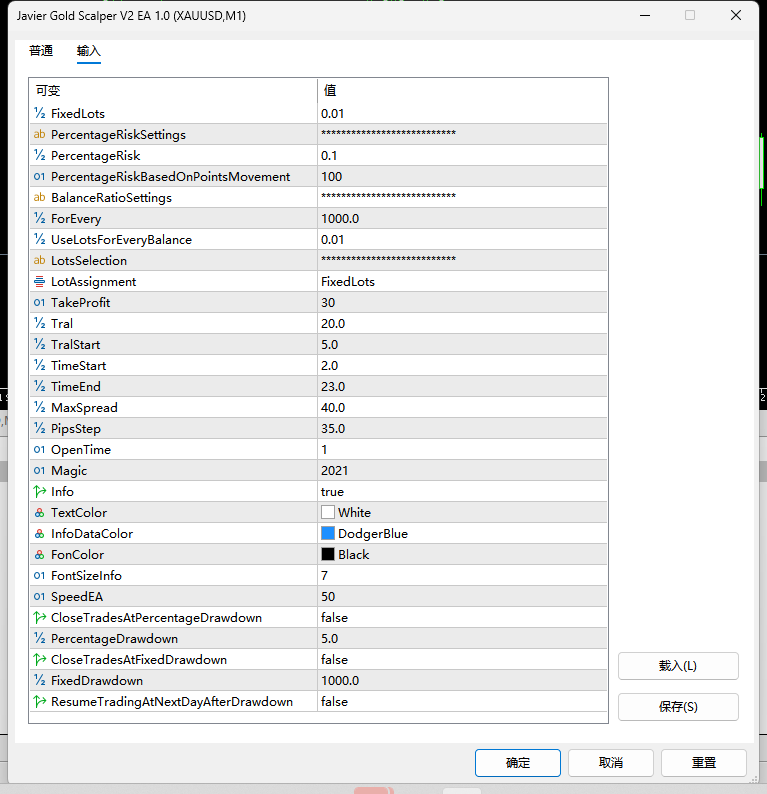Viewport: 767px width, 794px height.
Task: Click the integer icon beside TakeProfit
Action: pos(39,302)
